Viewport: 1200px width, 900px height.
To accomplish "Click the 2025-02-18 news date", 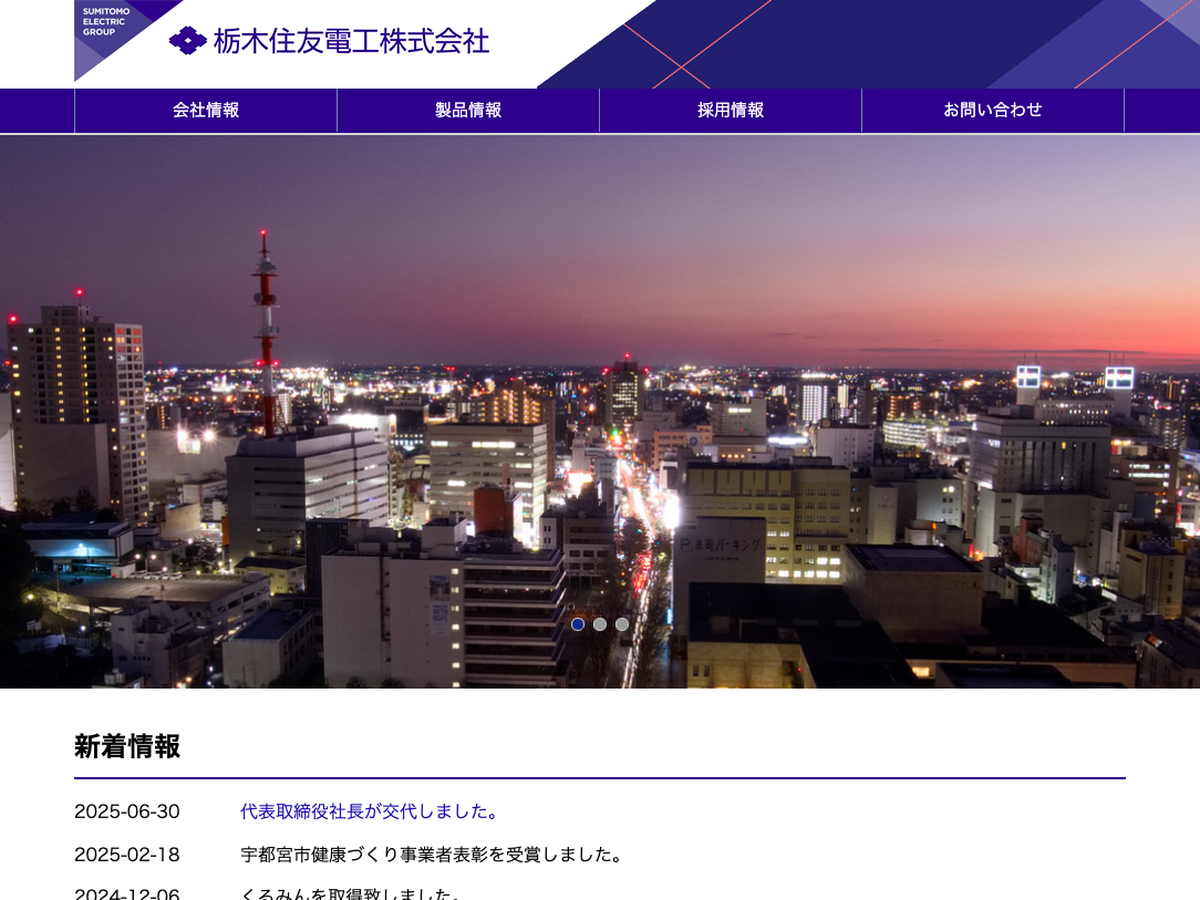I will 127,855.
